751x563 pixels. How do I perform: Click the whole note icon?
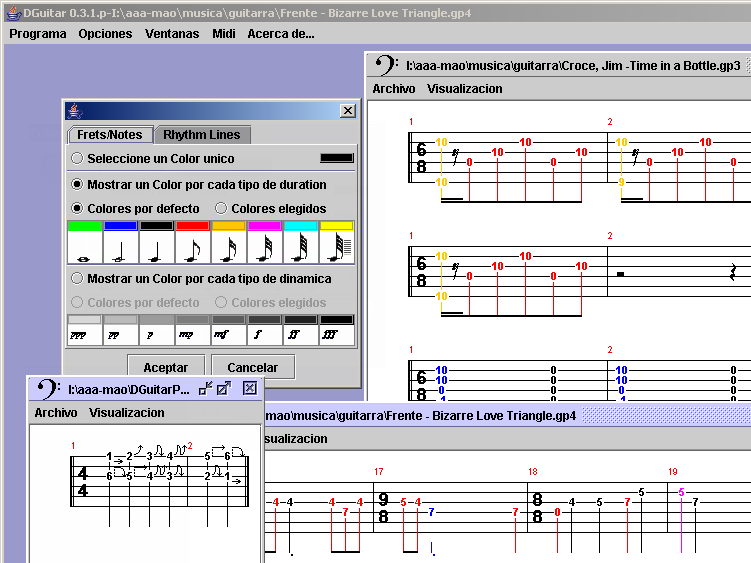pos(85,247)
